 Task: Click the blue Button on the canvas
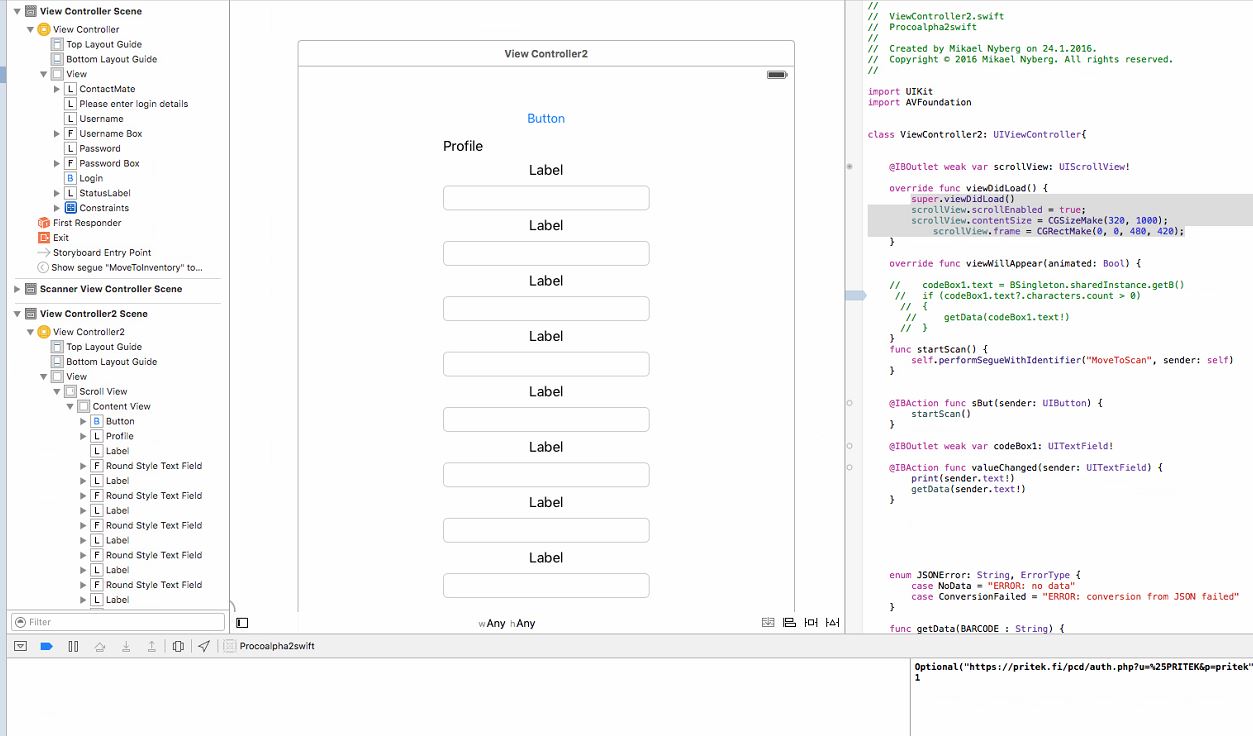(x=546, y=118)
